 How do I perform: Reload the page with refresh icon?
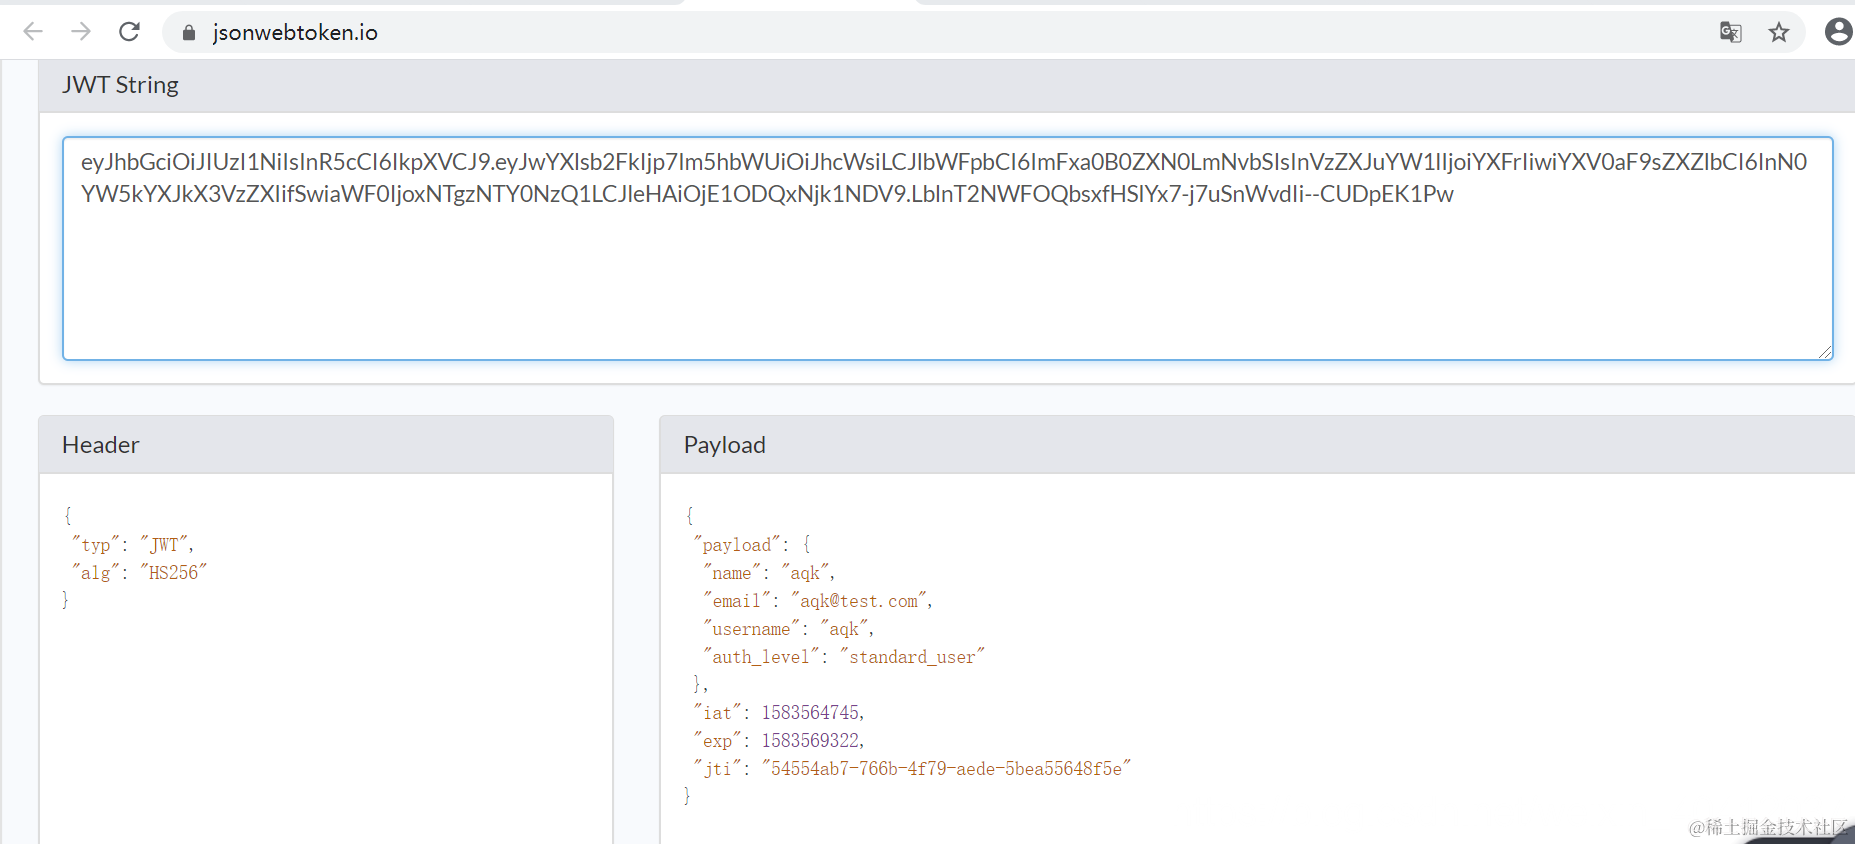tap(129, 32)
